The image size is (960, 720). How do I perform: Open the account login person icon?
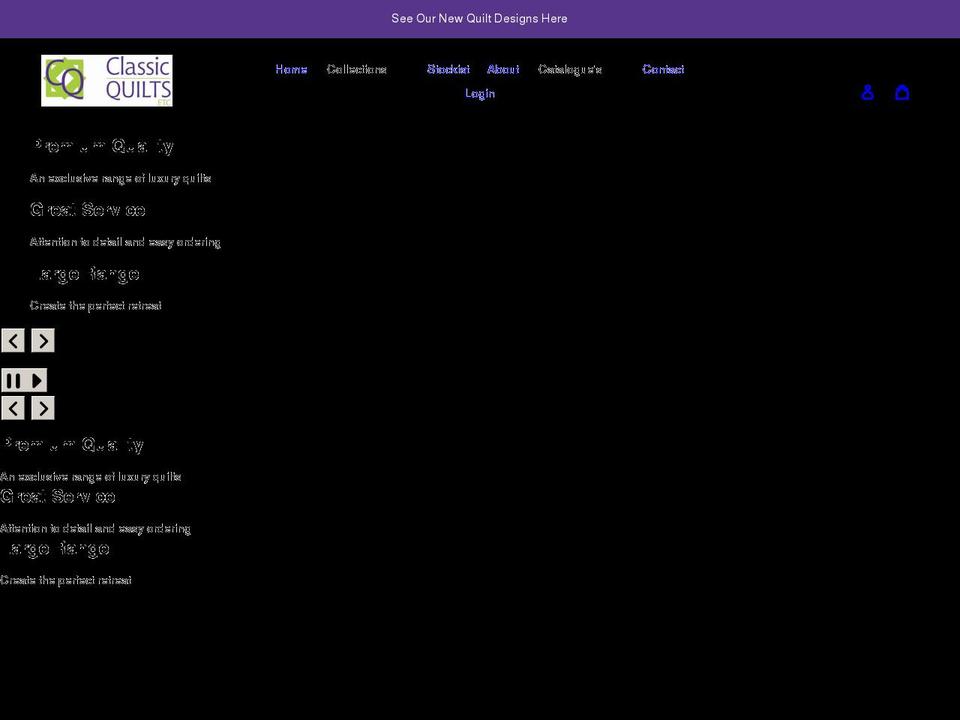pyautogui.click(x=867, y=92)
